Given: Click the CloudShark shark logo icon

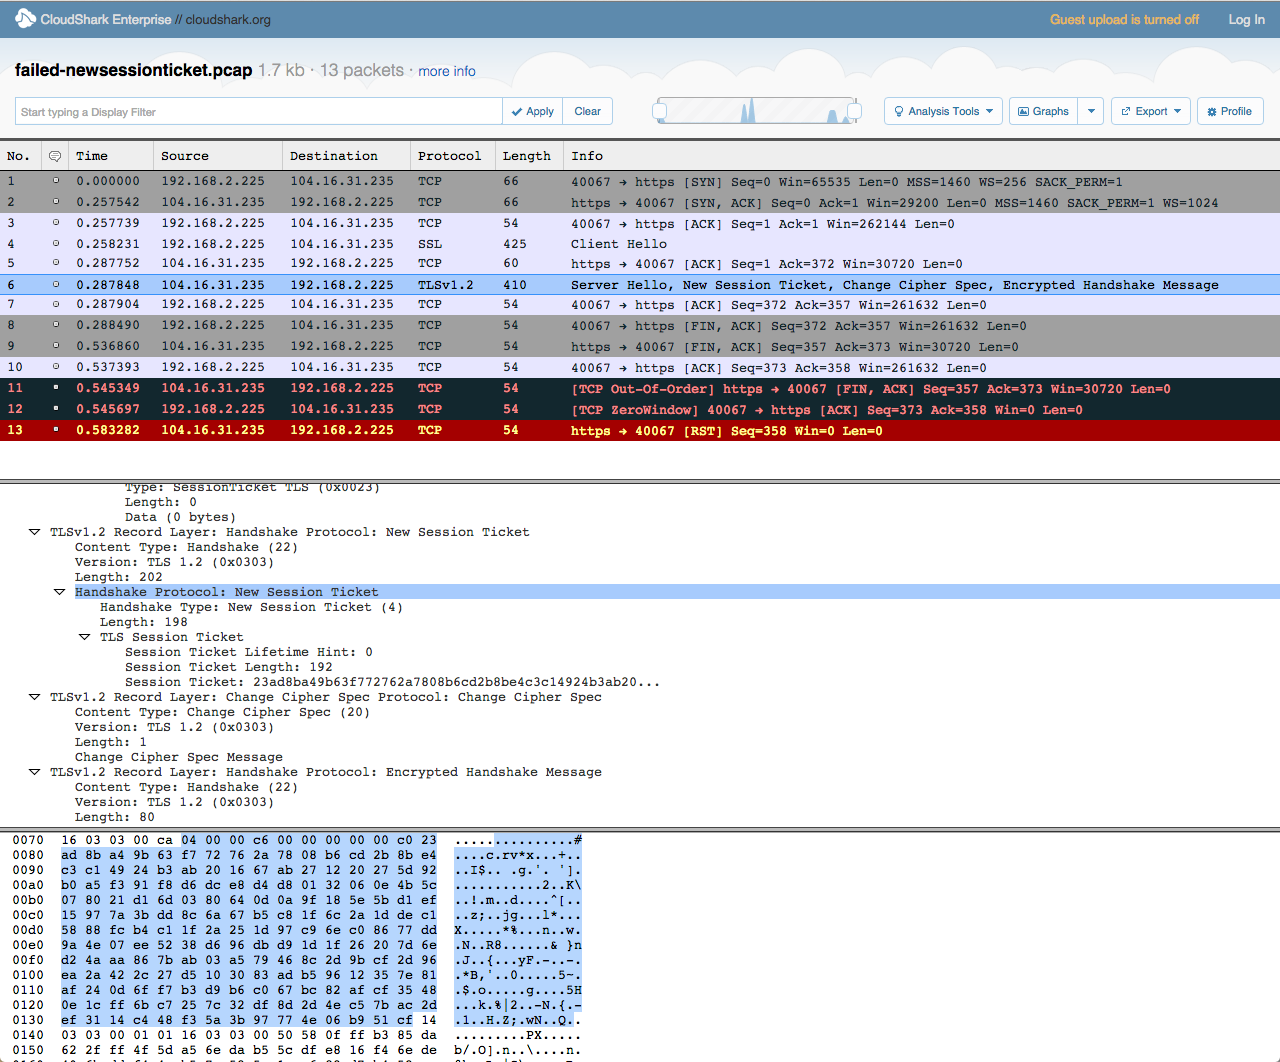Looking at the screenshot, I should [25, 19].
